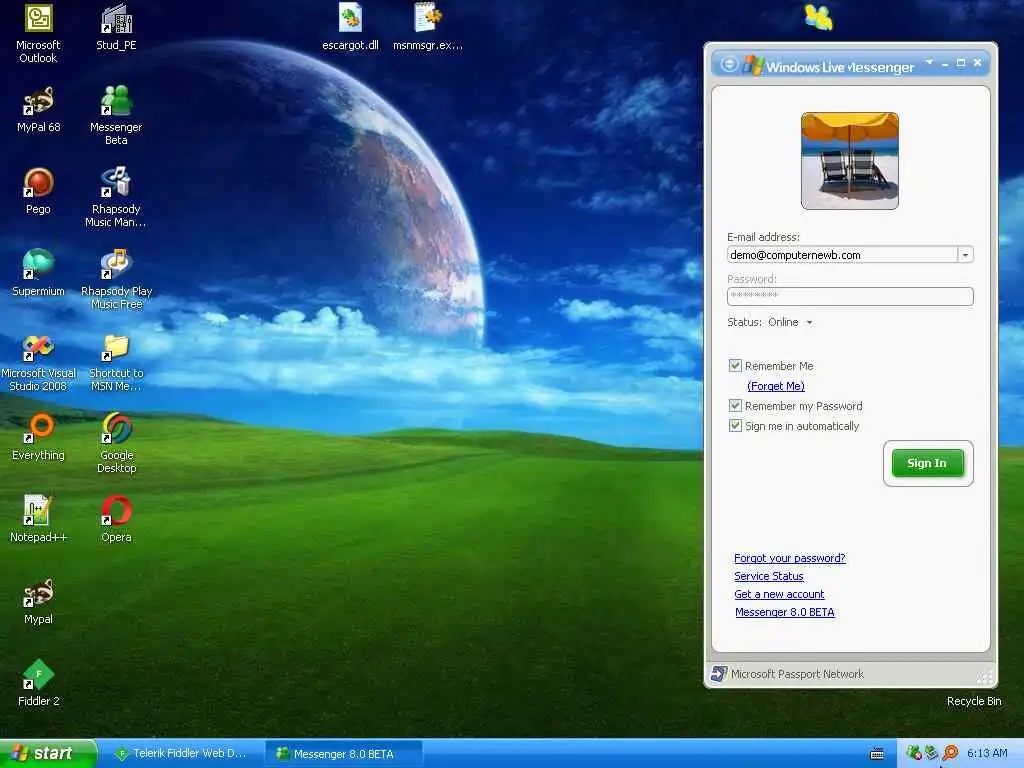1024x768 pixels.
Task: Click the green download tray icon
Action: 931,753
